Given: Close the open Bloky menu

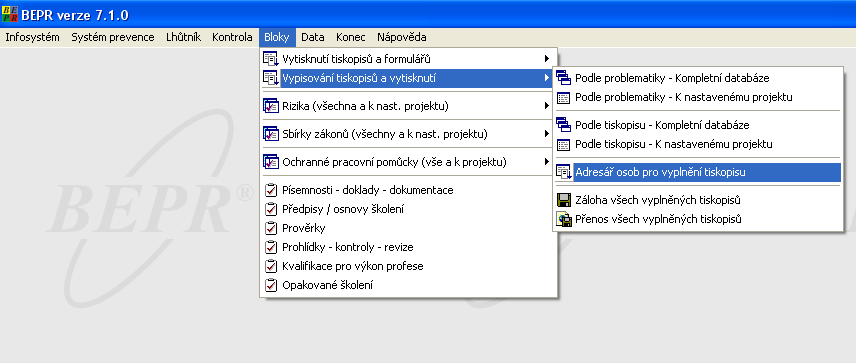Looking at the screenshot, I should (278, 38).
